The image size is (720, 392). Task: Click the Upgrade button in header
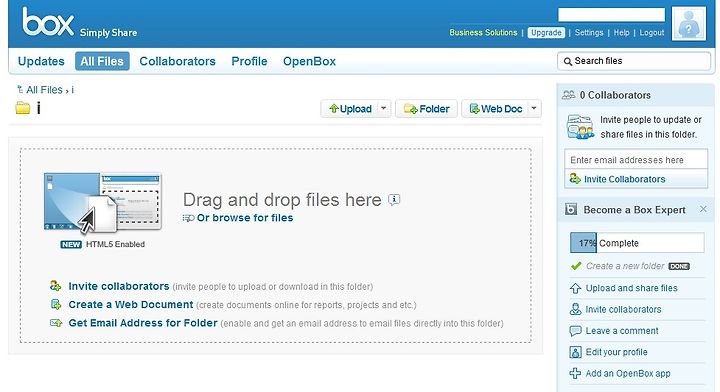tap(546, 33)
